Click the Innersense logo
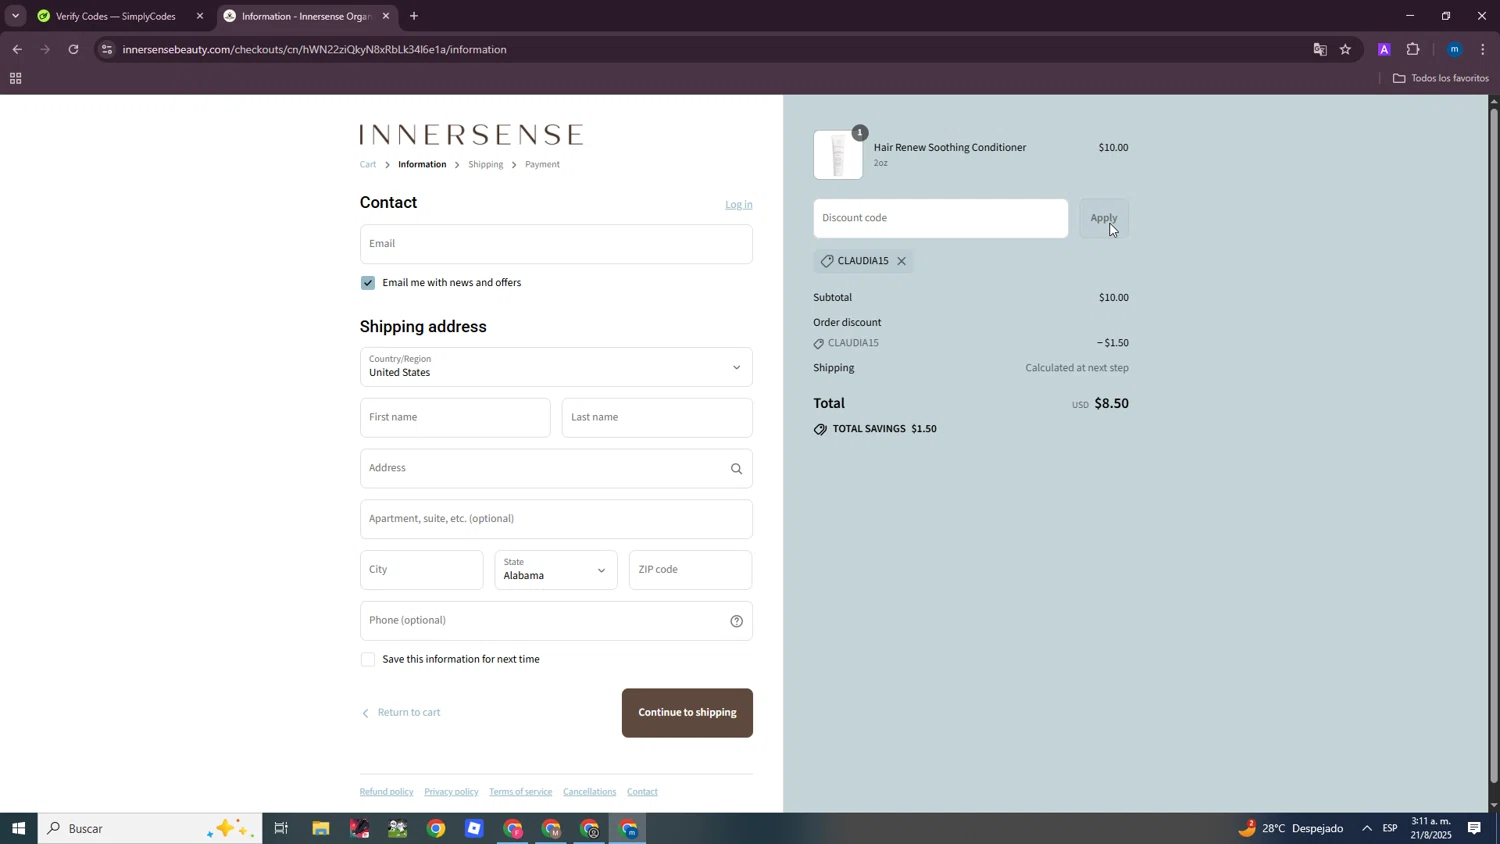The image size is (1500, 844). point(471,134)
